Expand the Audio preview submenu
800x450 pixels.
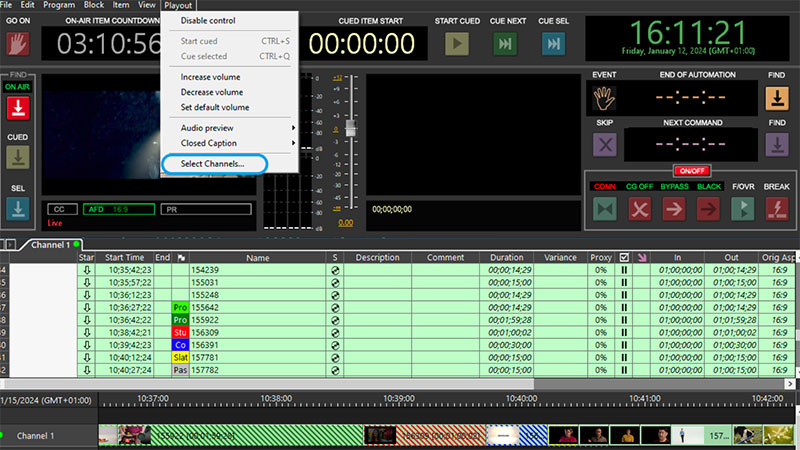click(x=237, y=127)
